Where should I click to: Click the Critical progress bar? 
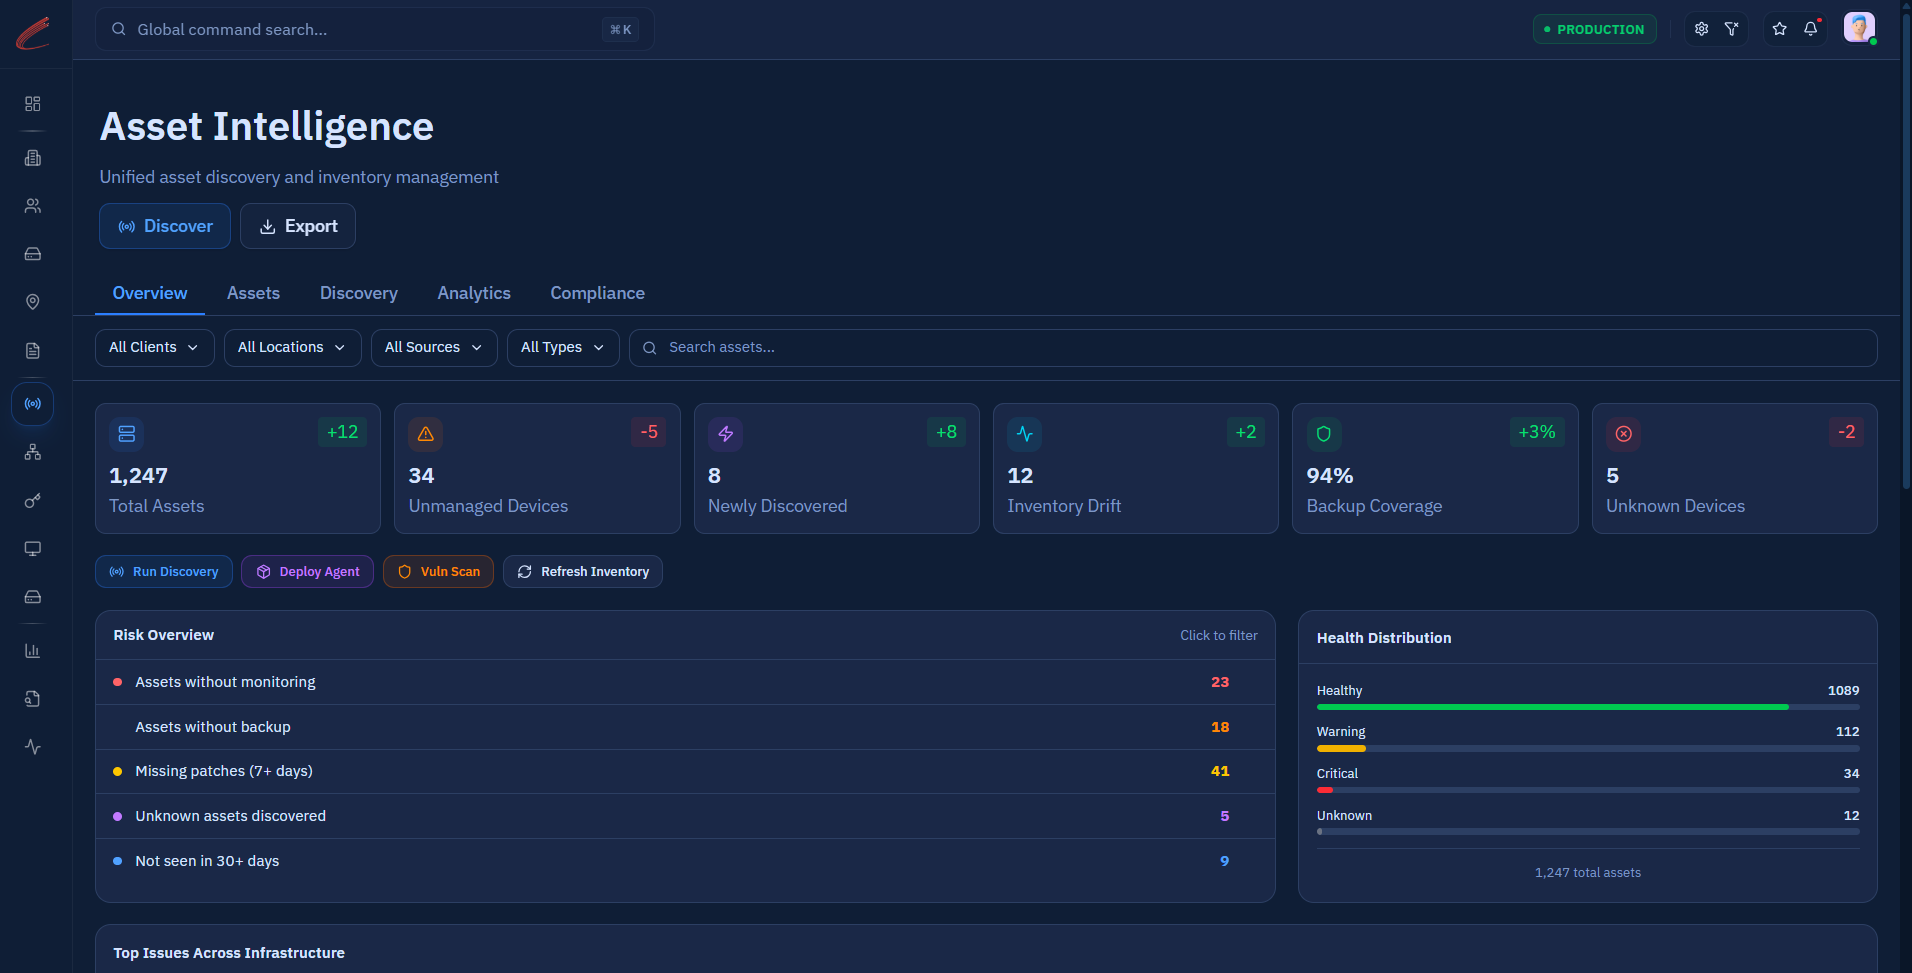(1588, 790)
